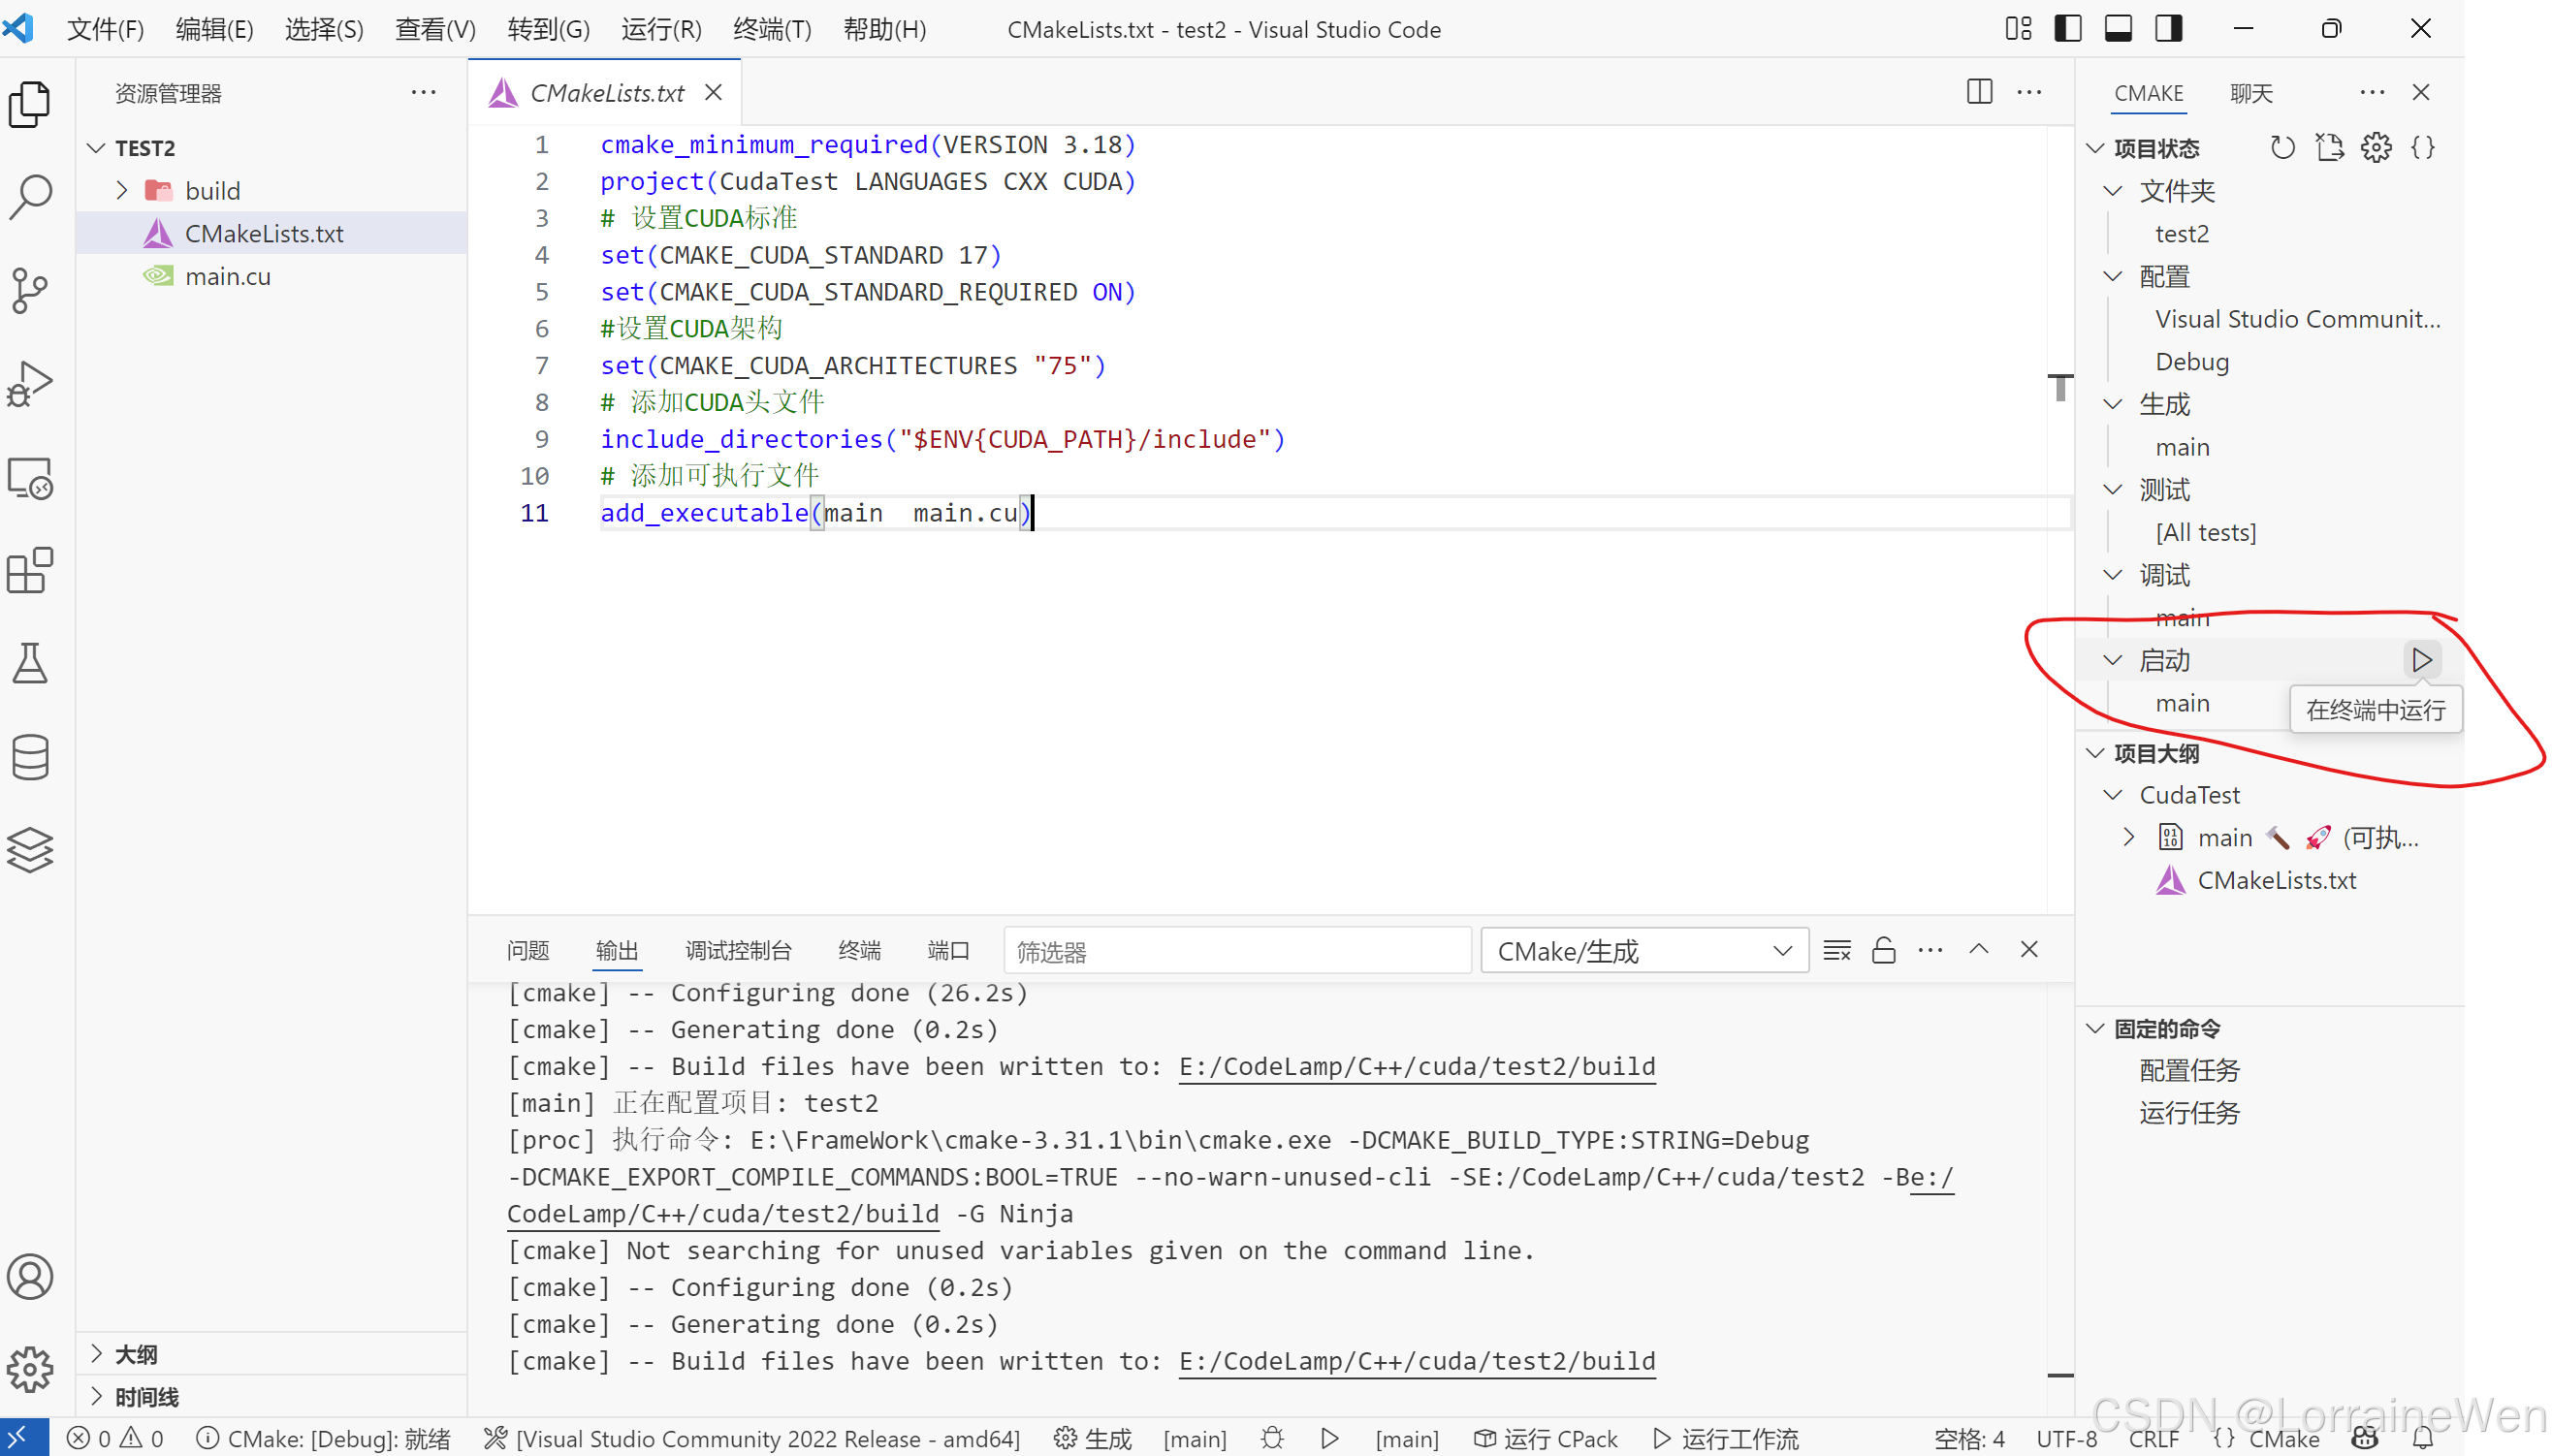Open the Run and Debug view

click(30, 384)
